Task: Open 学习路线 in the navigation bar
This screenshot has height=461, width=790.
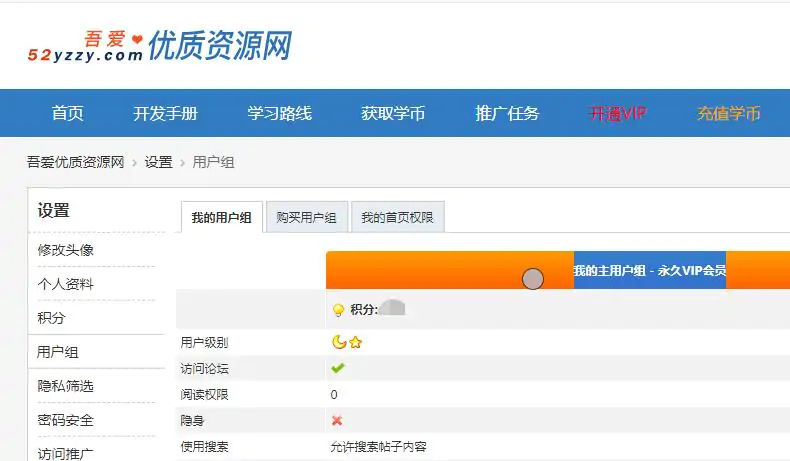Action: point(279,113)
